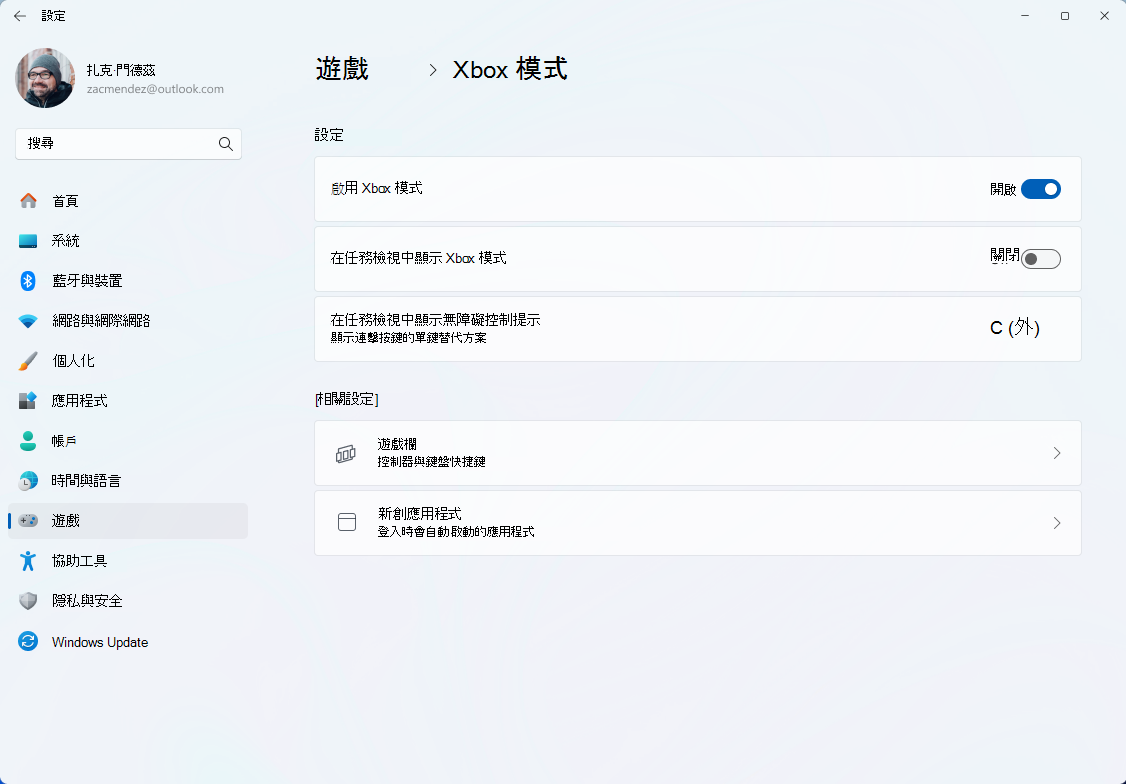Click the zacmendez@outlook.com account email

point(155,89)
